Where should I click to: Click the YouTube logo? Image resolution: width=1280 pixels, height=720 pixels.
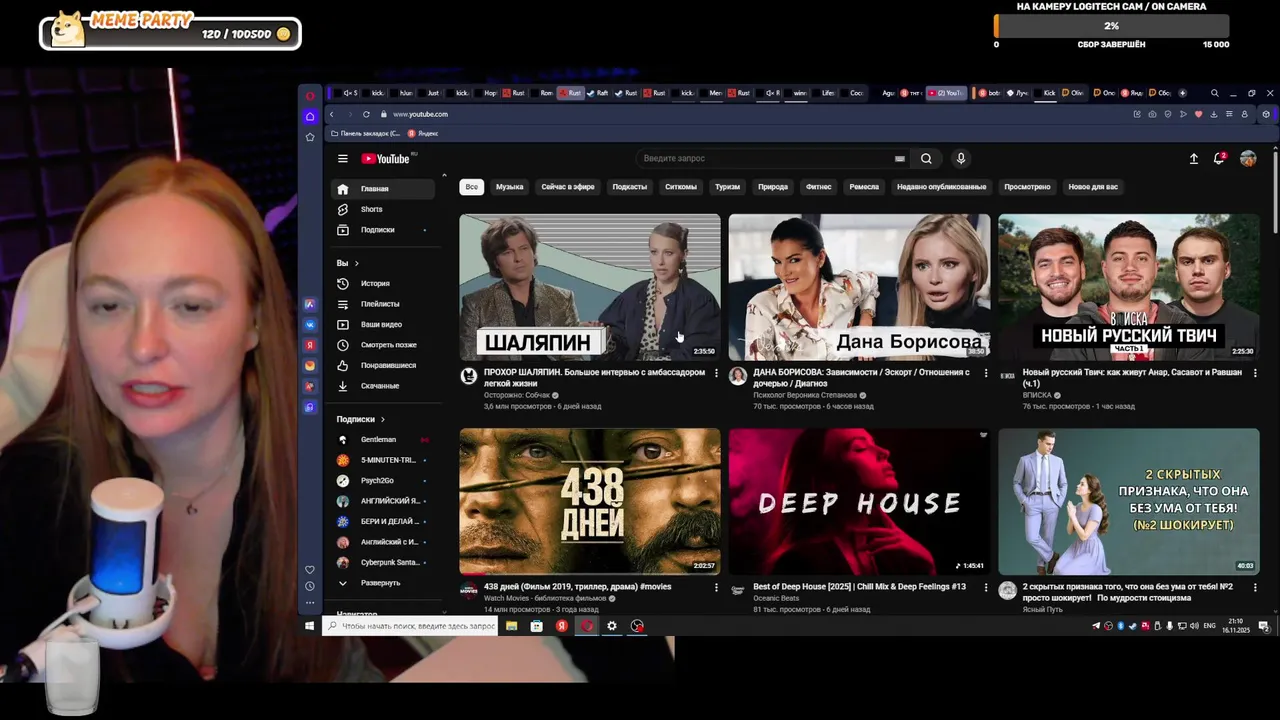[387, 158]
